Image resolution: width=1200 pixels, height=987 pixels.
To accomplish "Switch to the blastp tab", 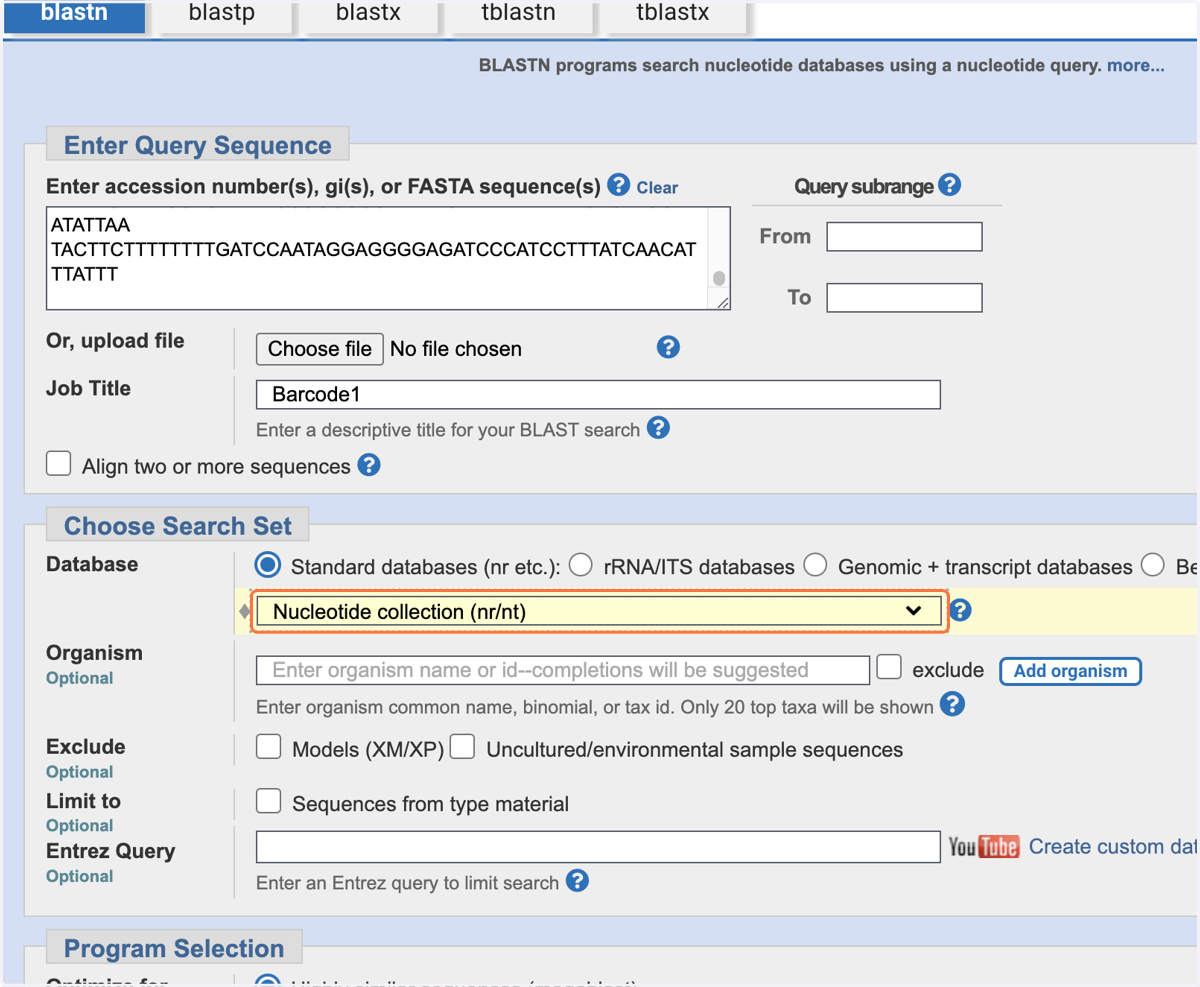I will [x=225, y=17].
